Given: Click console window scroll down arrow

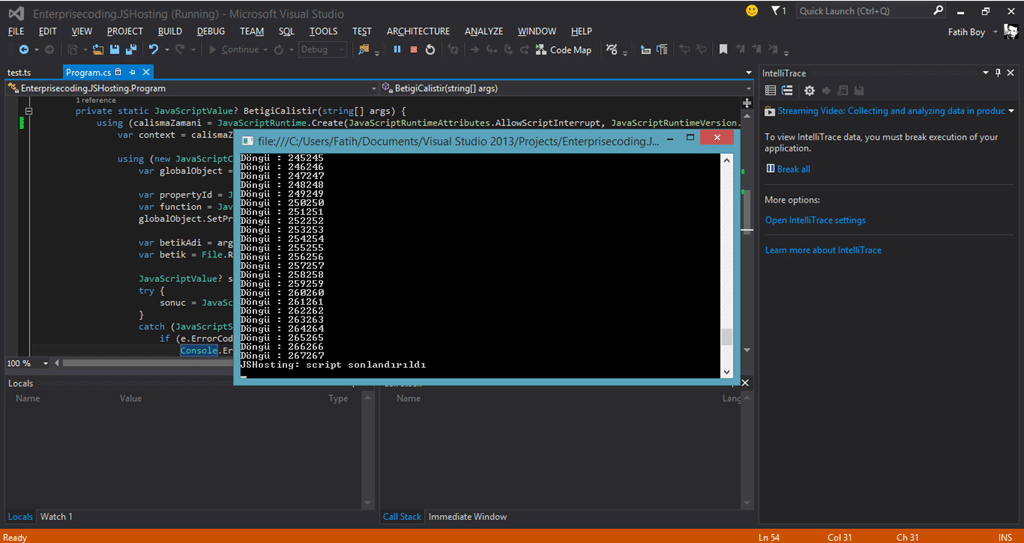Looking at the screenshot, I should pos(726,371).
